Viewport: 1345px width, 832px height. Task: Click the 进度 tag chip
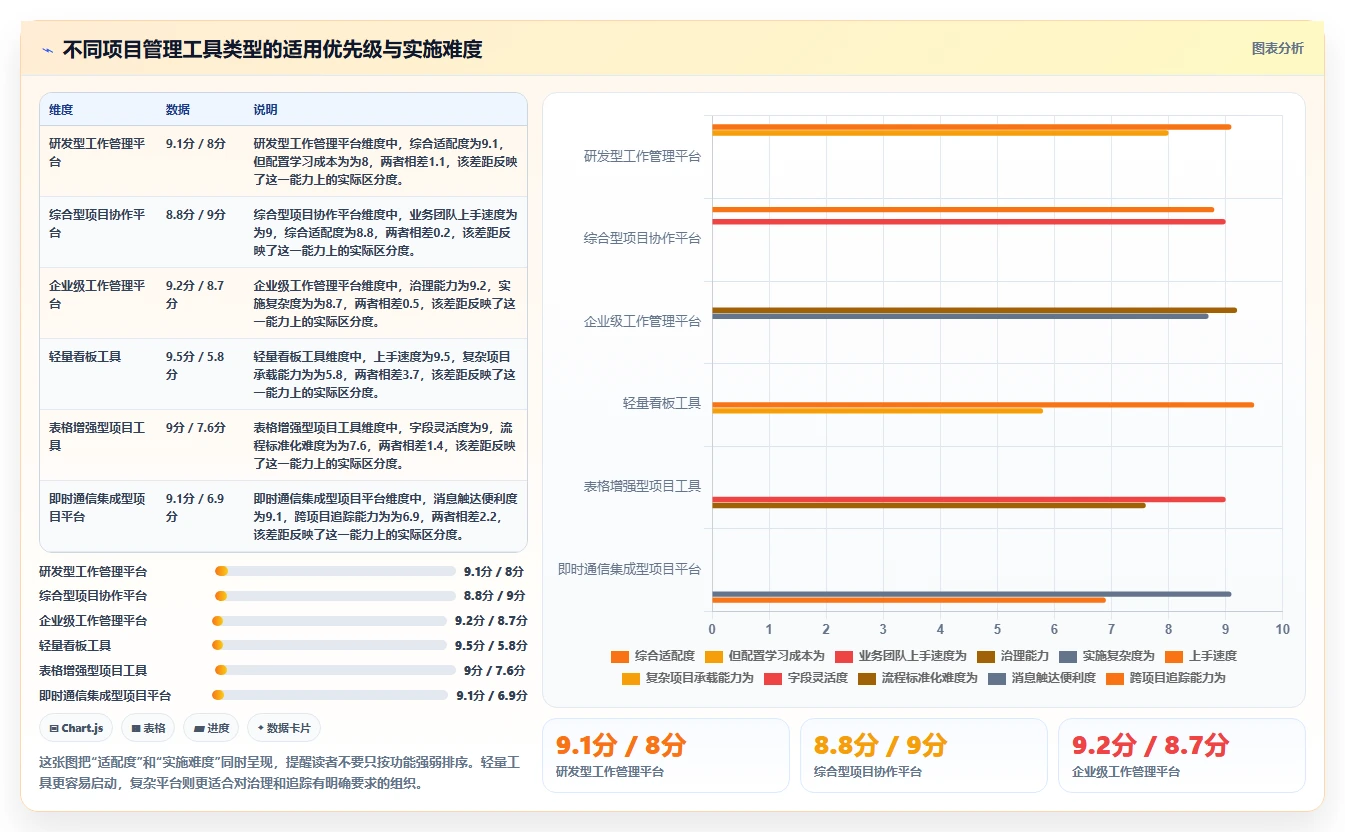tap(211, 728)
